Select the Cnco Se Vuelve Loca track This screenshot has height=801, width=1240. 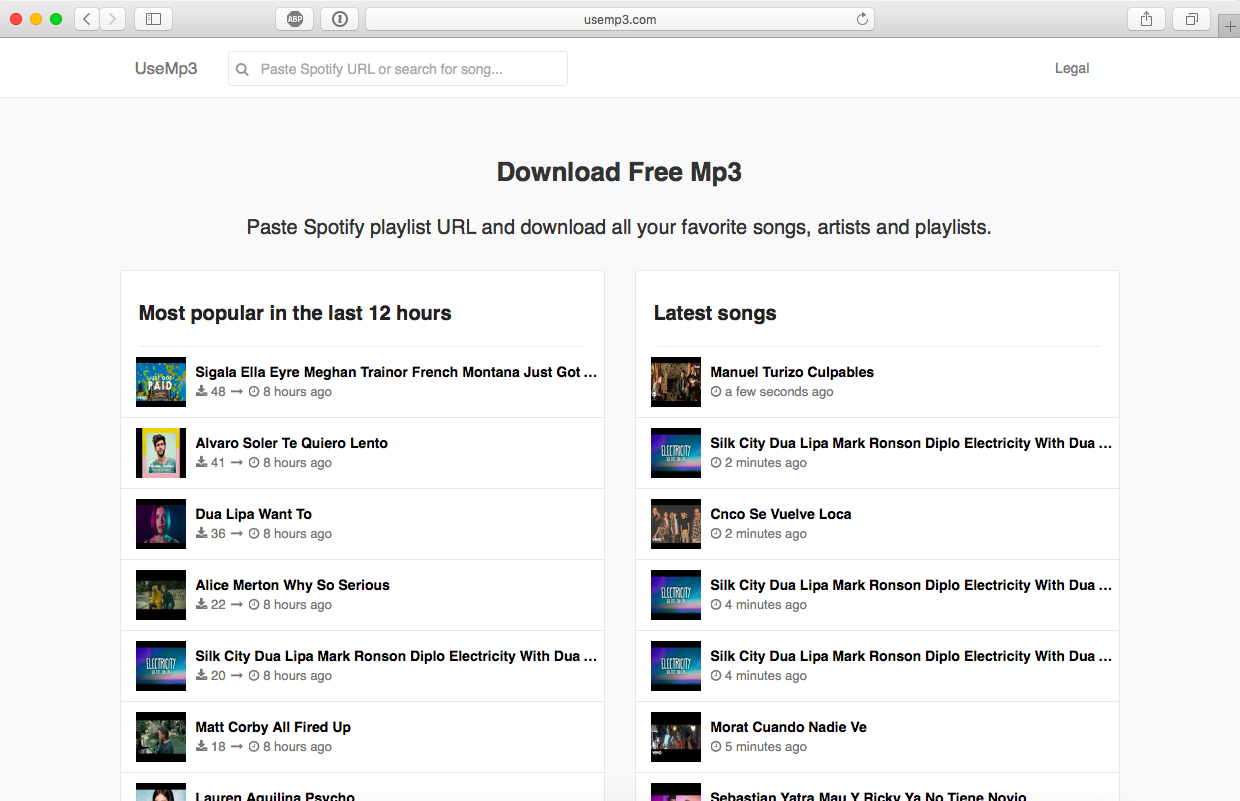point(781,513)
